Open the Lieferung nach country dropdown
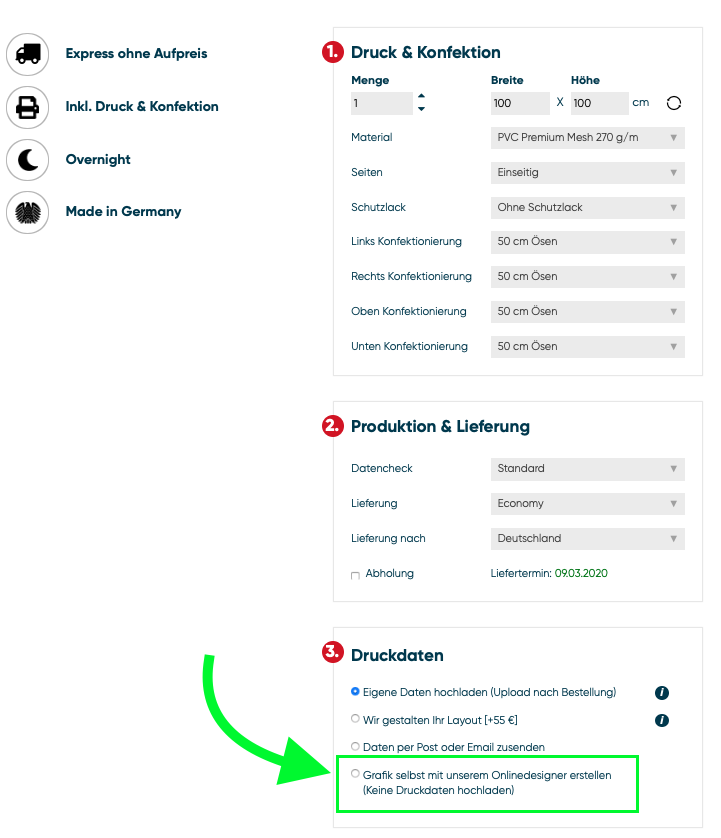Viewport: 721px width, 838px height. click(587, 539)
